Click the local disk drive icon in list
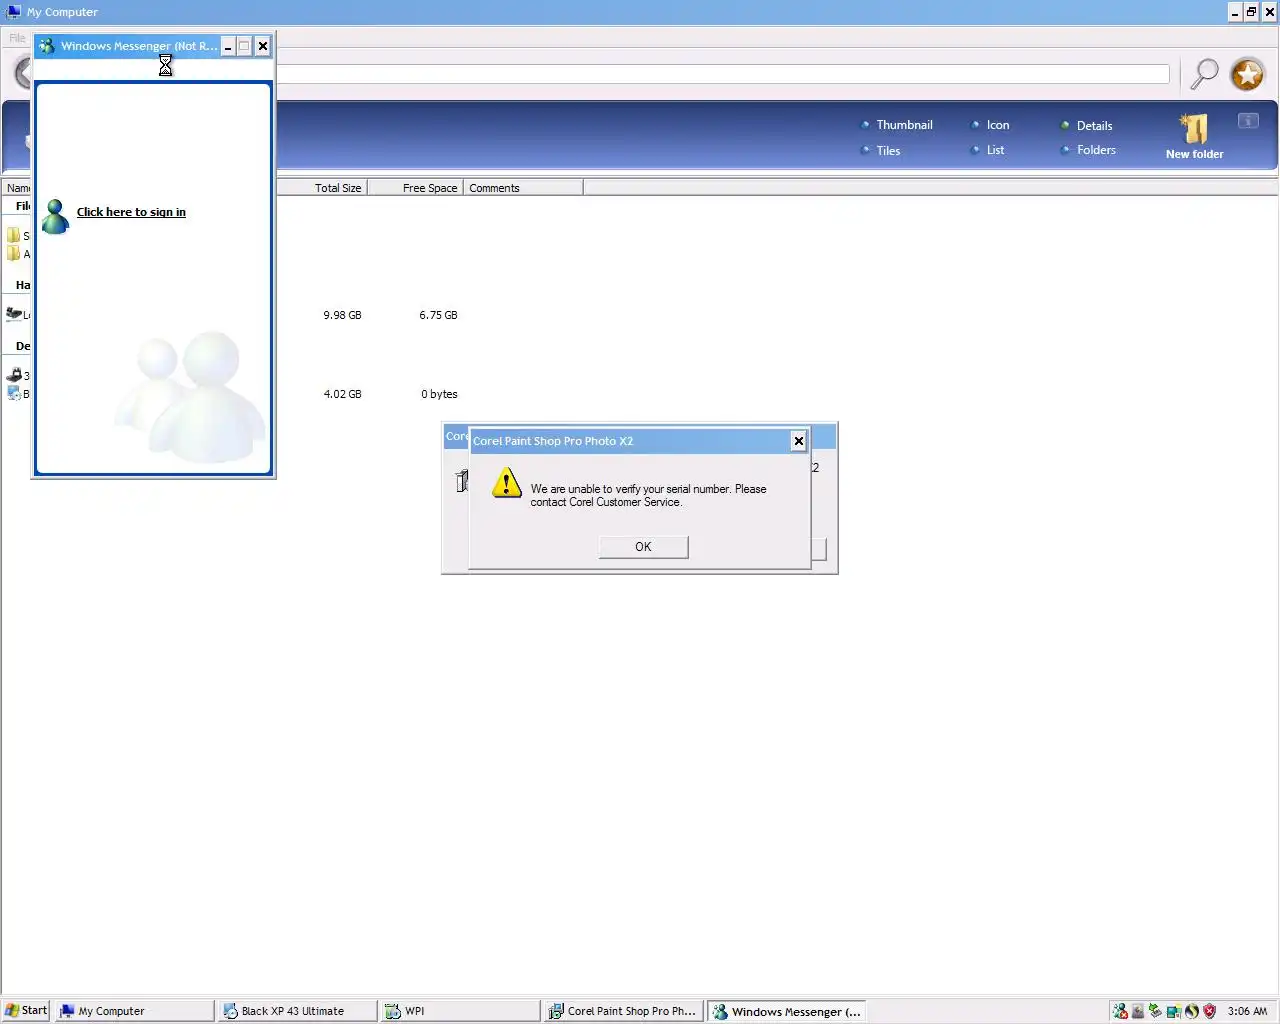The width and height of the screenshot is (1280, 1024). click(14, 314)
